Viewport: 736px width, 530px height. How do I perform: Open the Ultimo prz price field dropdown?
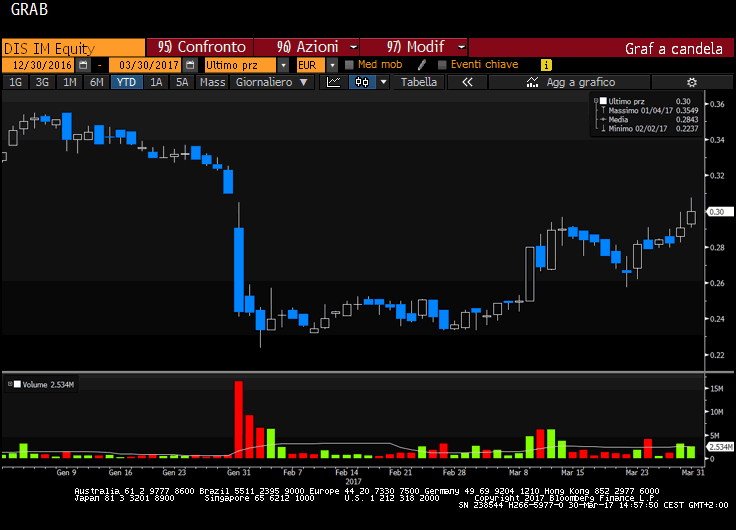tap(283, 65)
